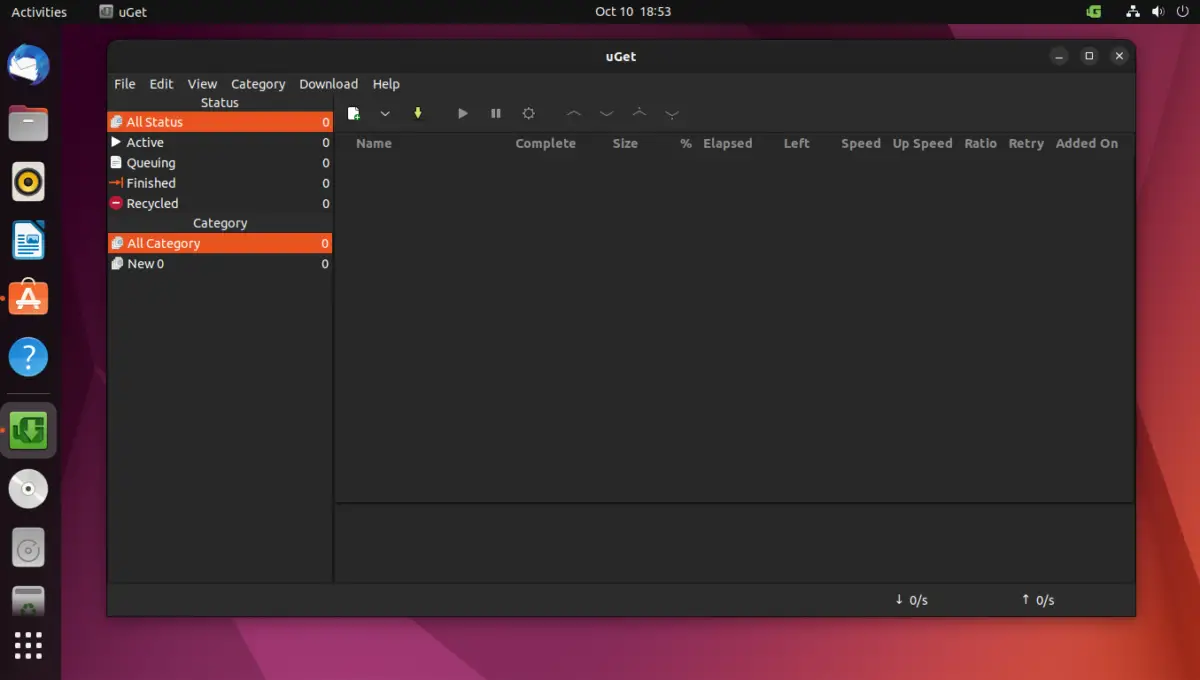Click the uGet icon in the dock
1200x680 pixels.
pyautogui.click(x=29, y=431)
